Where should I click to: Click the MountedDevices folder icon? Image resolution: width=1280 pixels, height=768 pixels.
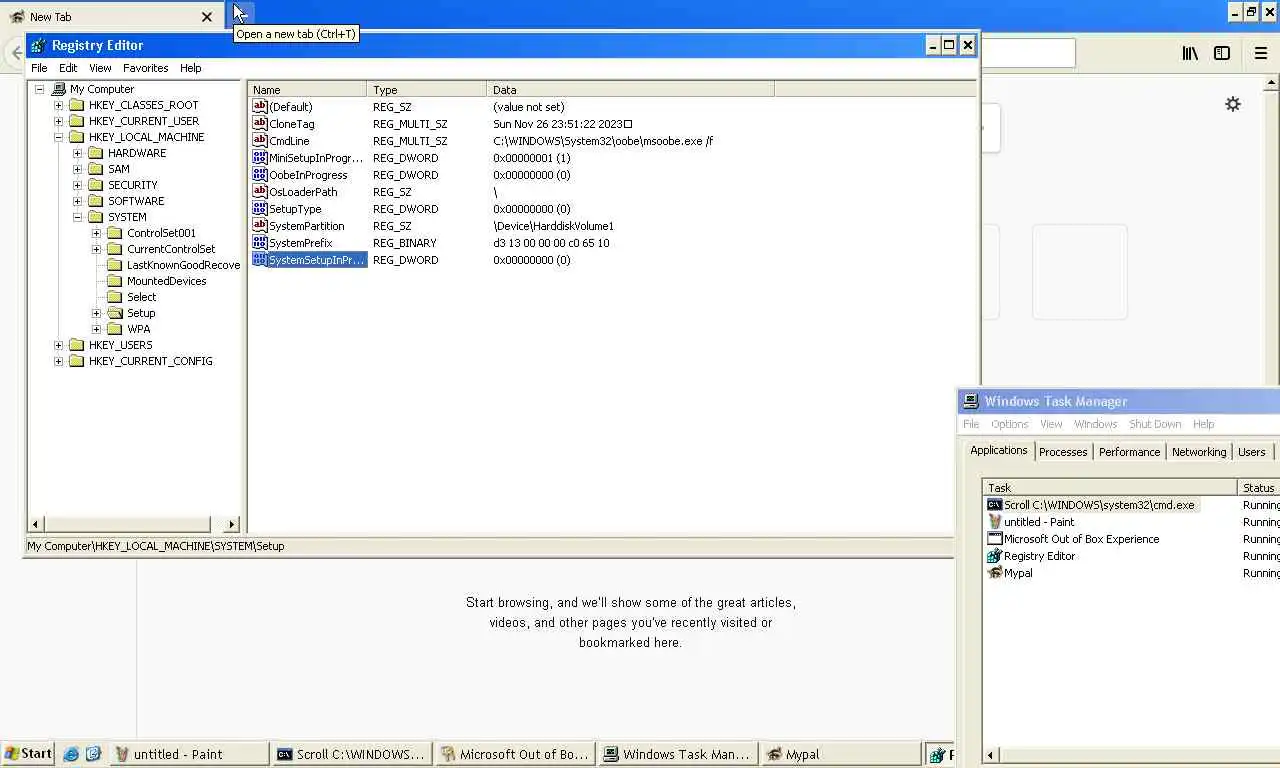(x=115, y=281)
